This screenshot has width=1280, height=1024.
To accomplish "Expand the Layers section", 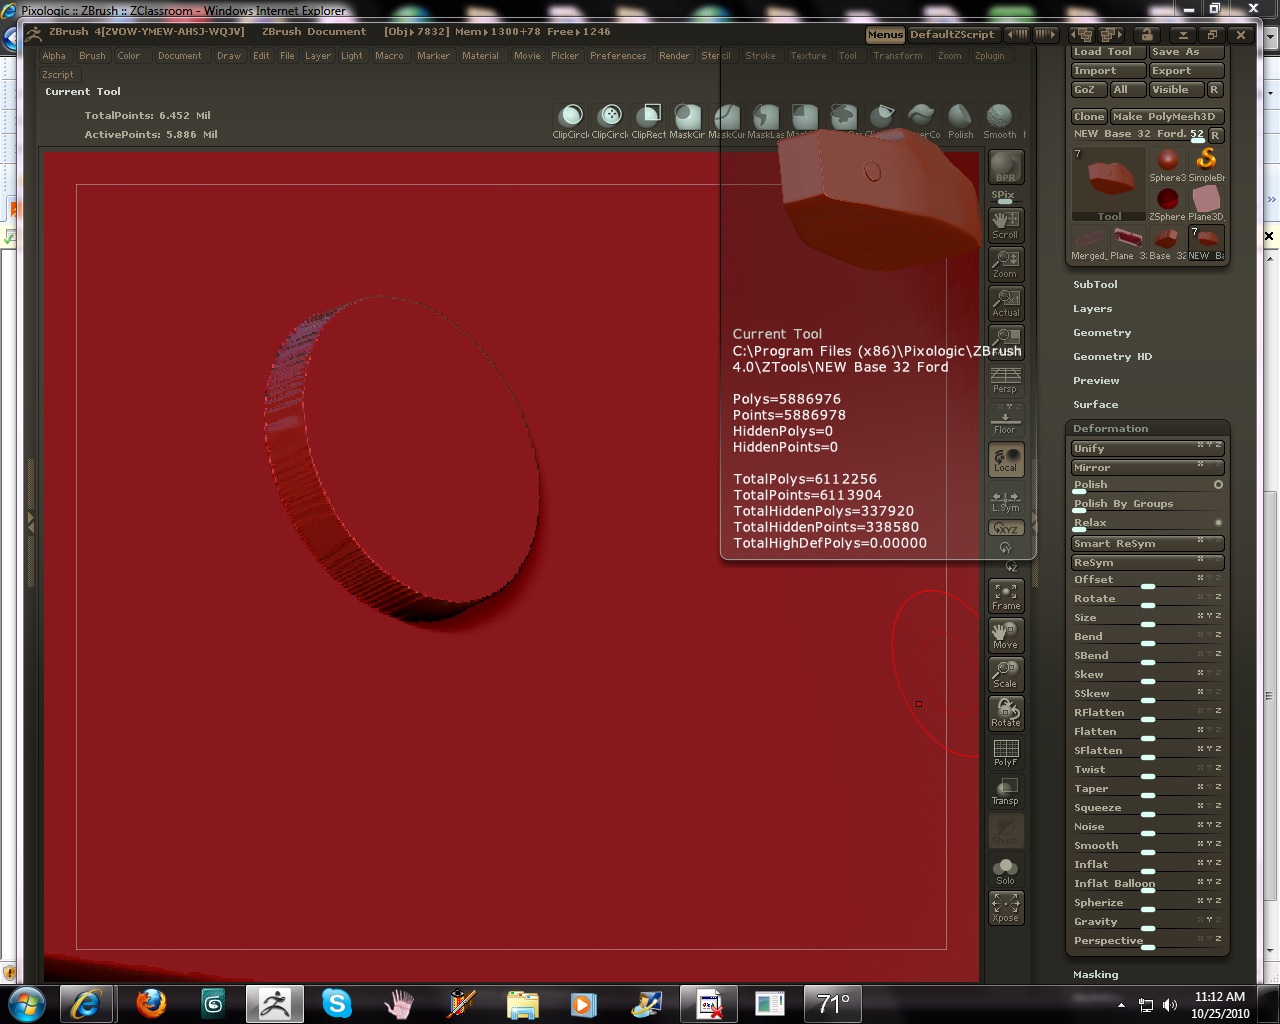I will [x=1092, y=309].
